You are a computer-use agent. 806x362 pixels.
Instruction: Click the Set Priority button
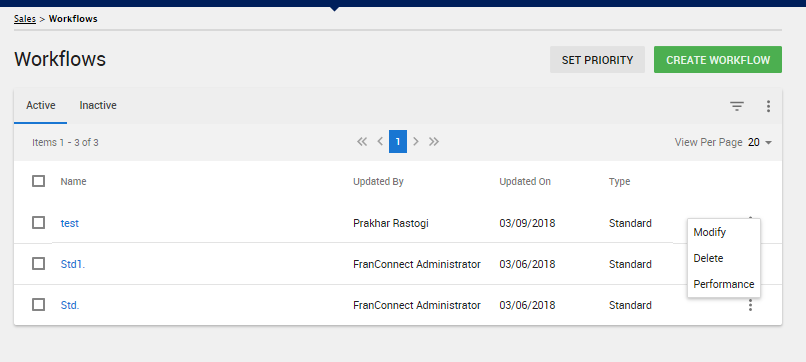pyautogui.click(x=597, y=60)
